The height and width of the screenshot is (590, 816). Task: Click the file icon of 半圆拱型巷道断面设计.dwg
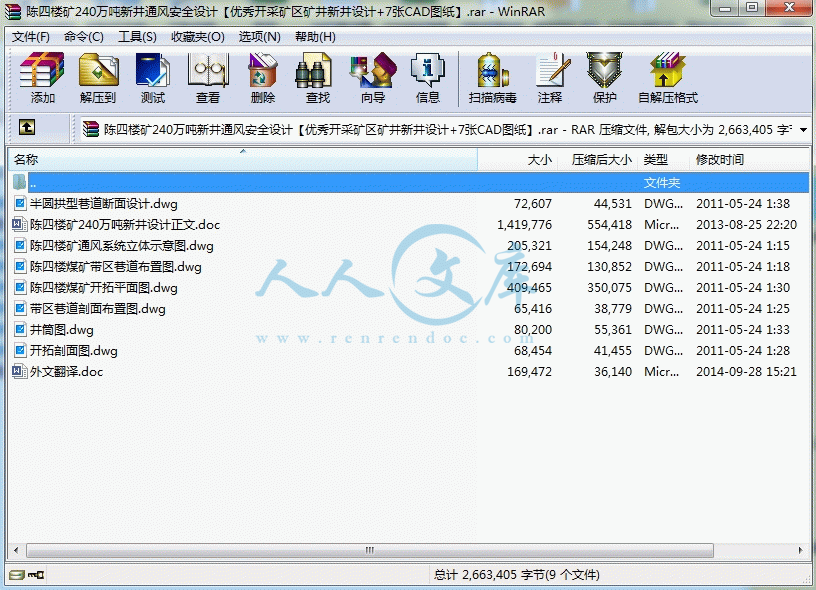[x=20, y=203]
